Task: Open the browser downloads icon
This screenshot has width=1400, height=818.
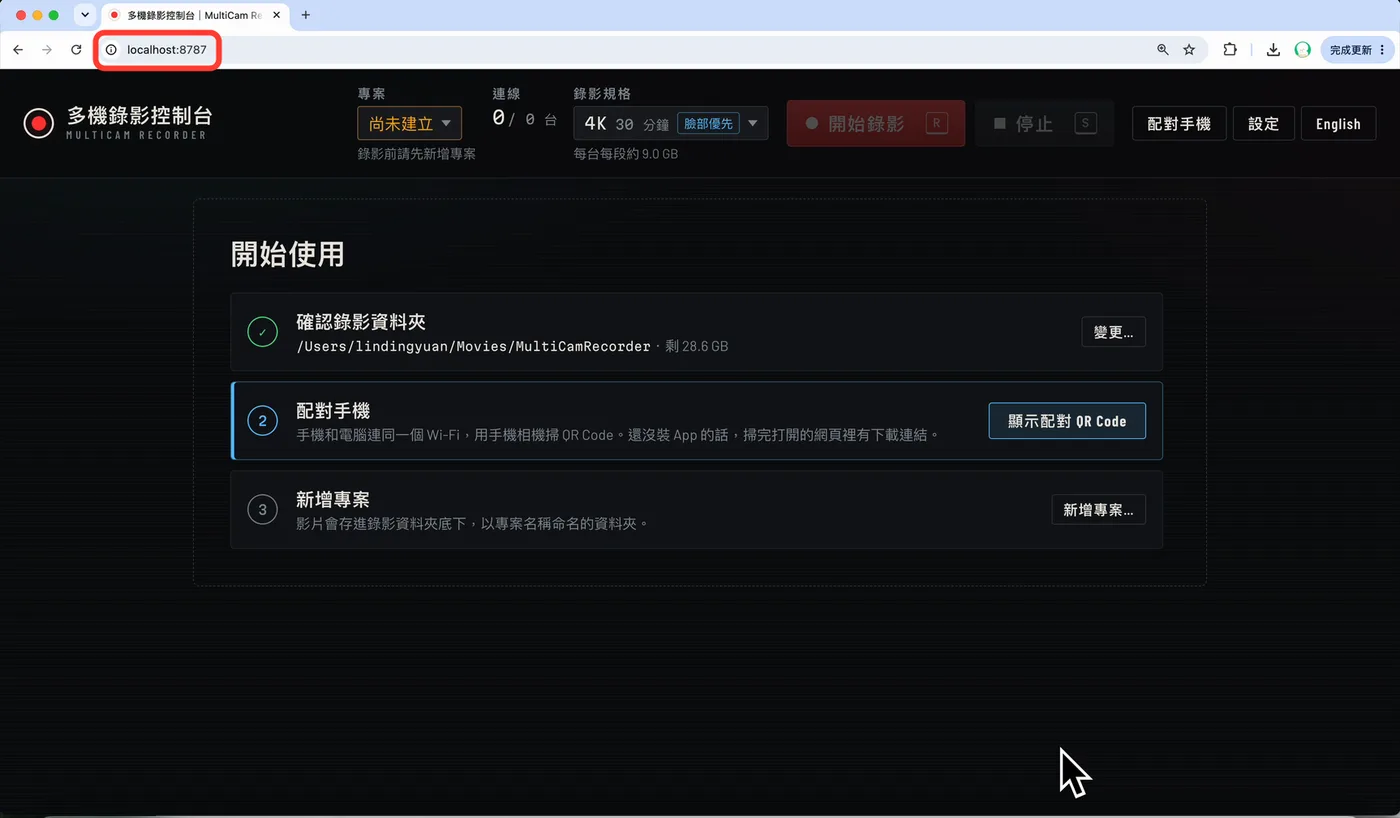Action: tap(1273, 49)
